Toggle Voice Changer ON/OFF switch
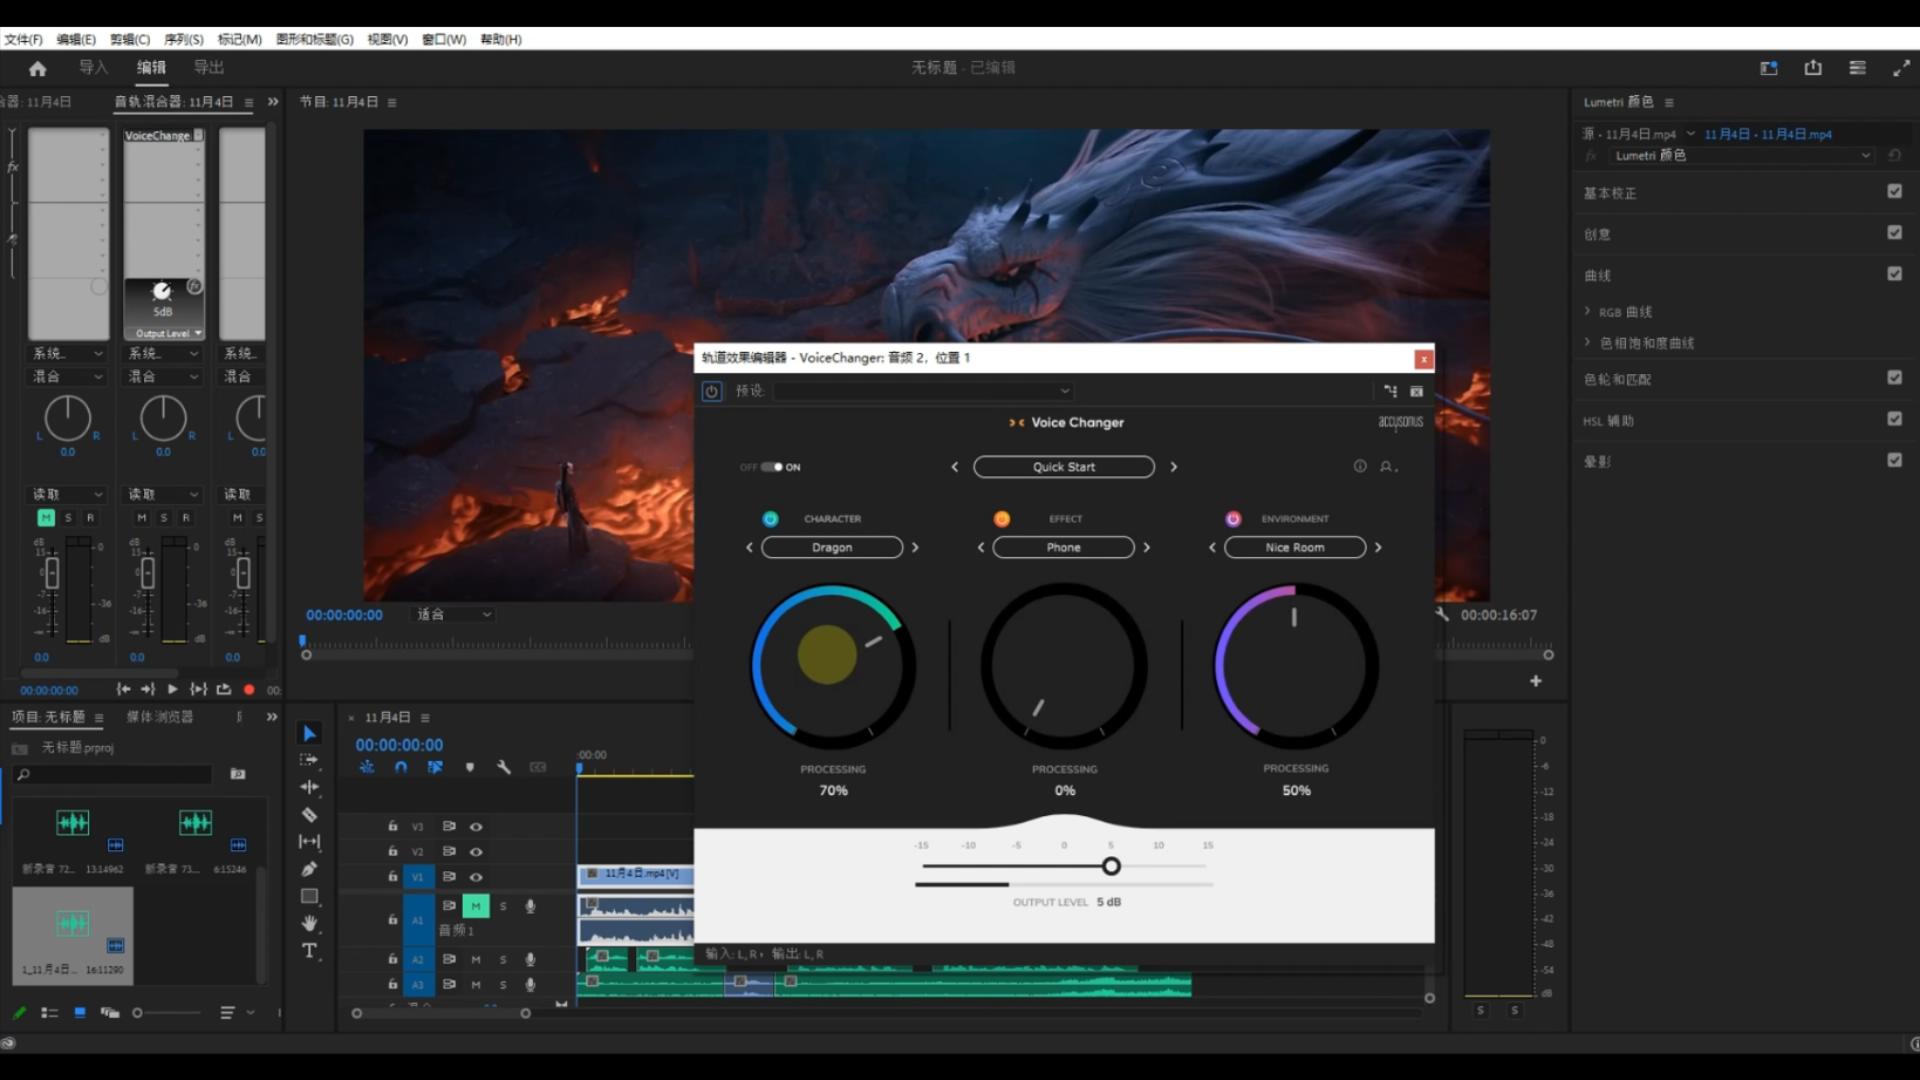 click(771, 467)
